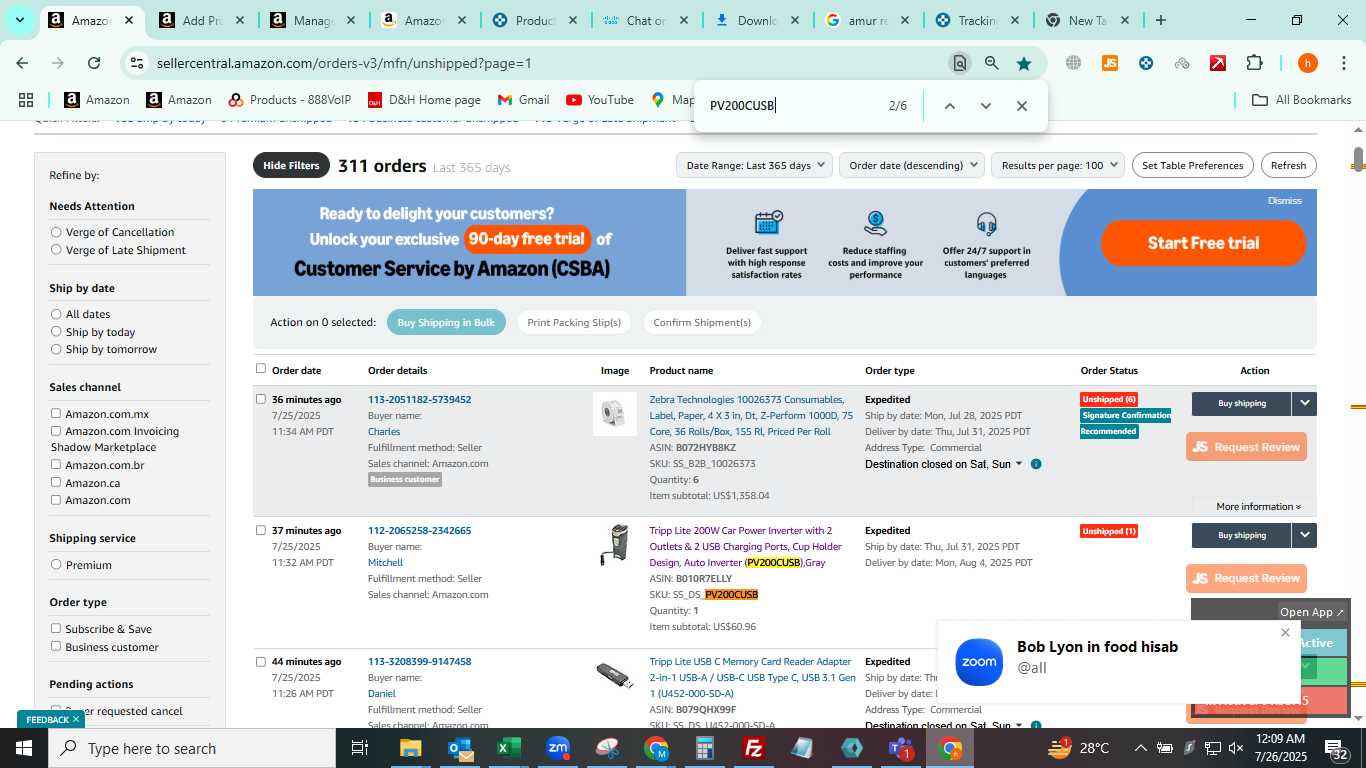The height and width of the screenshot is (768, 1366).
Task: Select Ship by tomorrow radio button
Action: coord(56,349)
